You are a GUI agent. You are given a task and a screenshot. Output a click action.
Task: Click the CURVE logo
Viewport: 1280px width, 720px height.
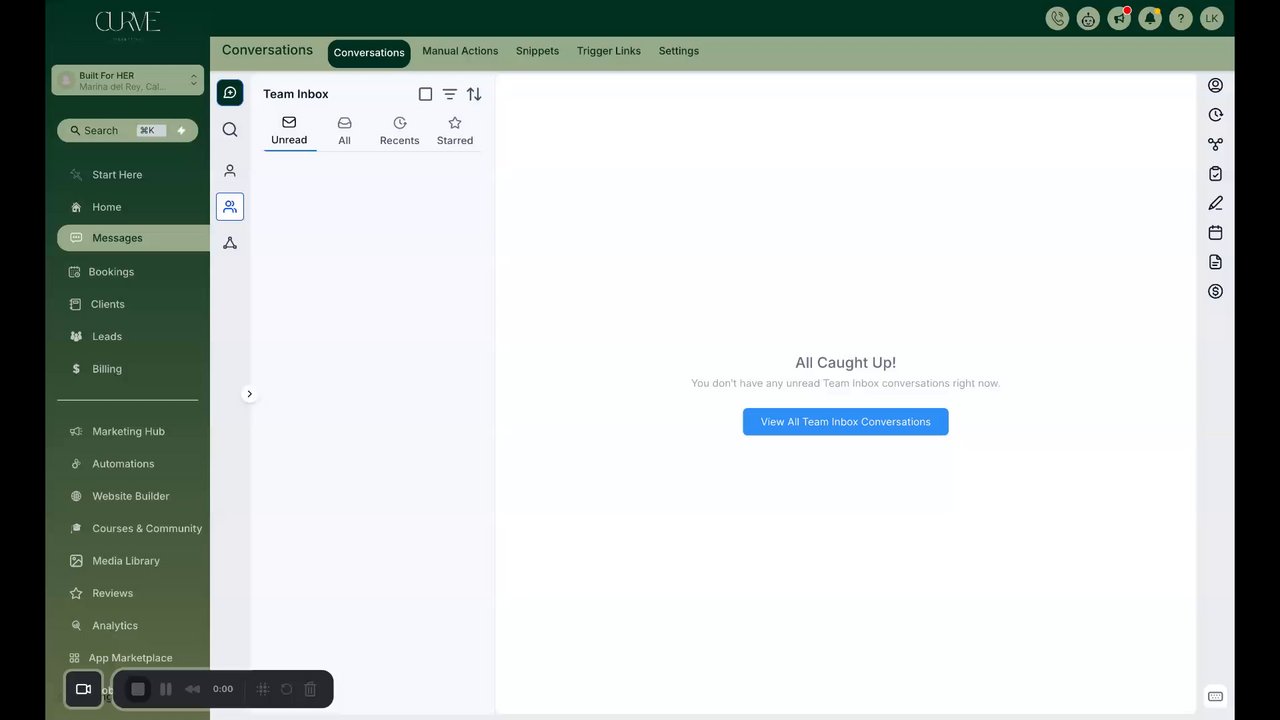(x=128, y=23)
